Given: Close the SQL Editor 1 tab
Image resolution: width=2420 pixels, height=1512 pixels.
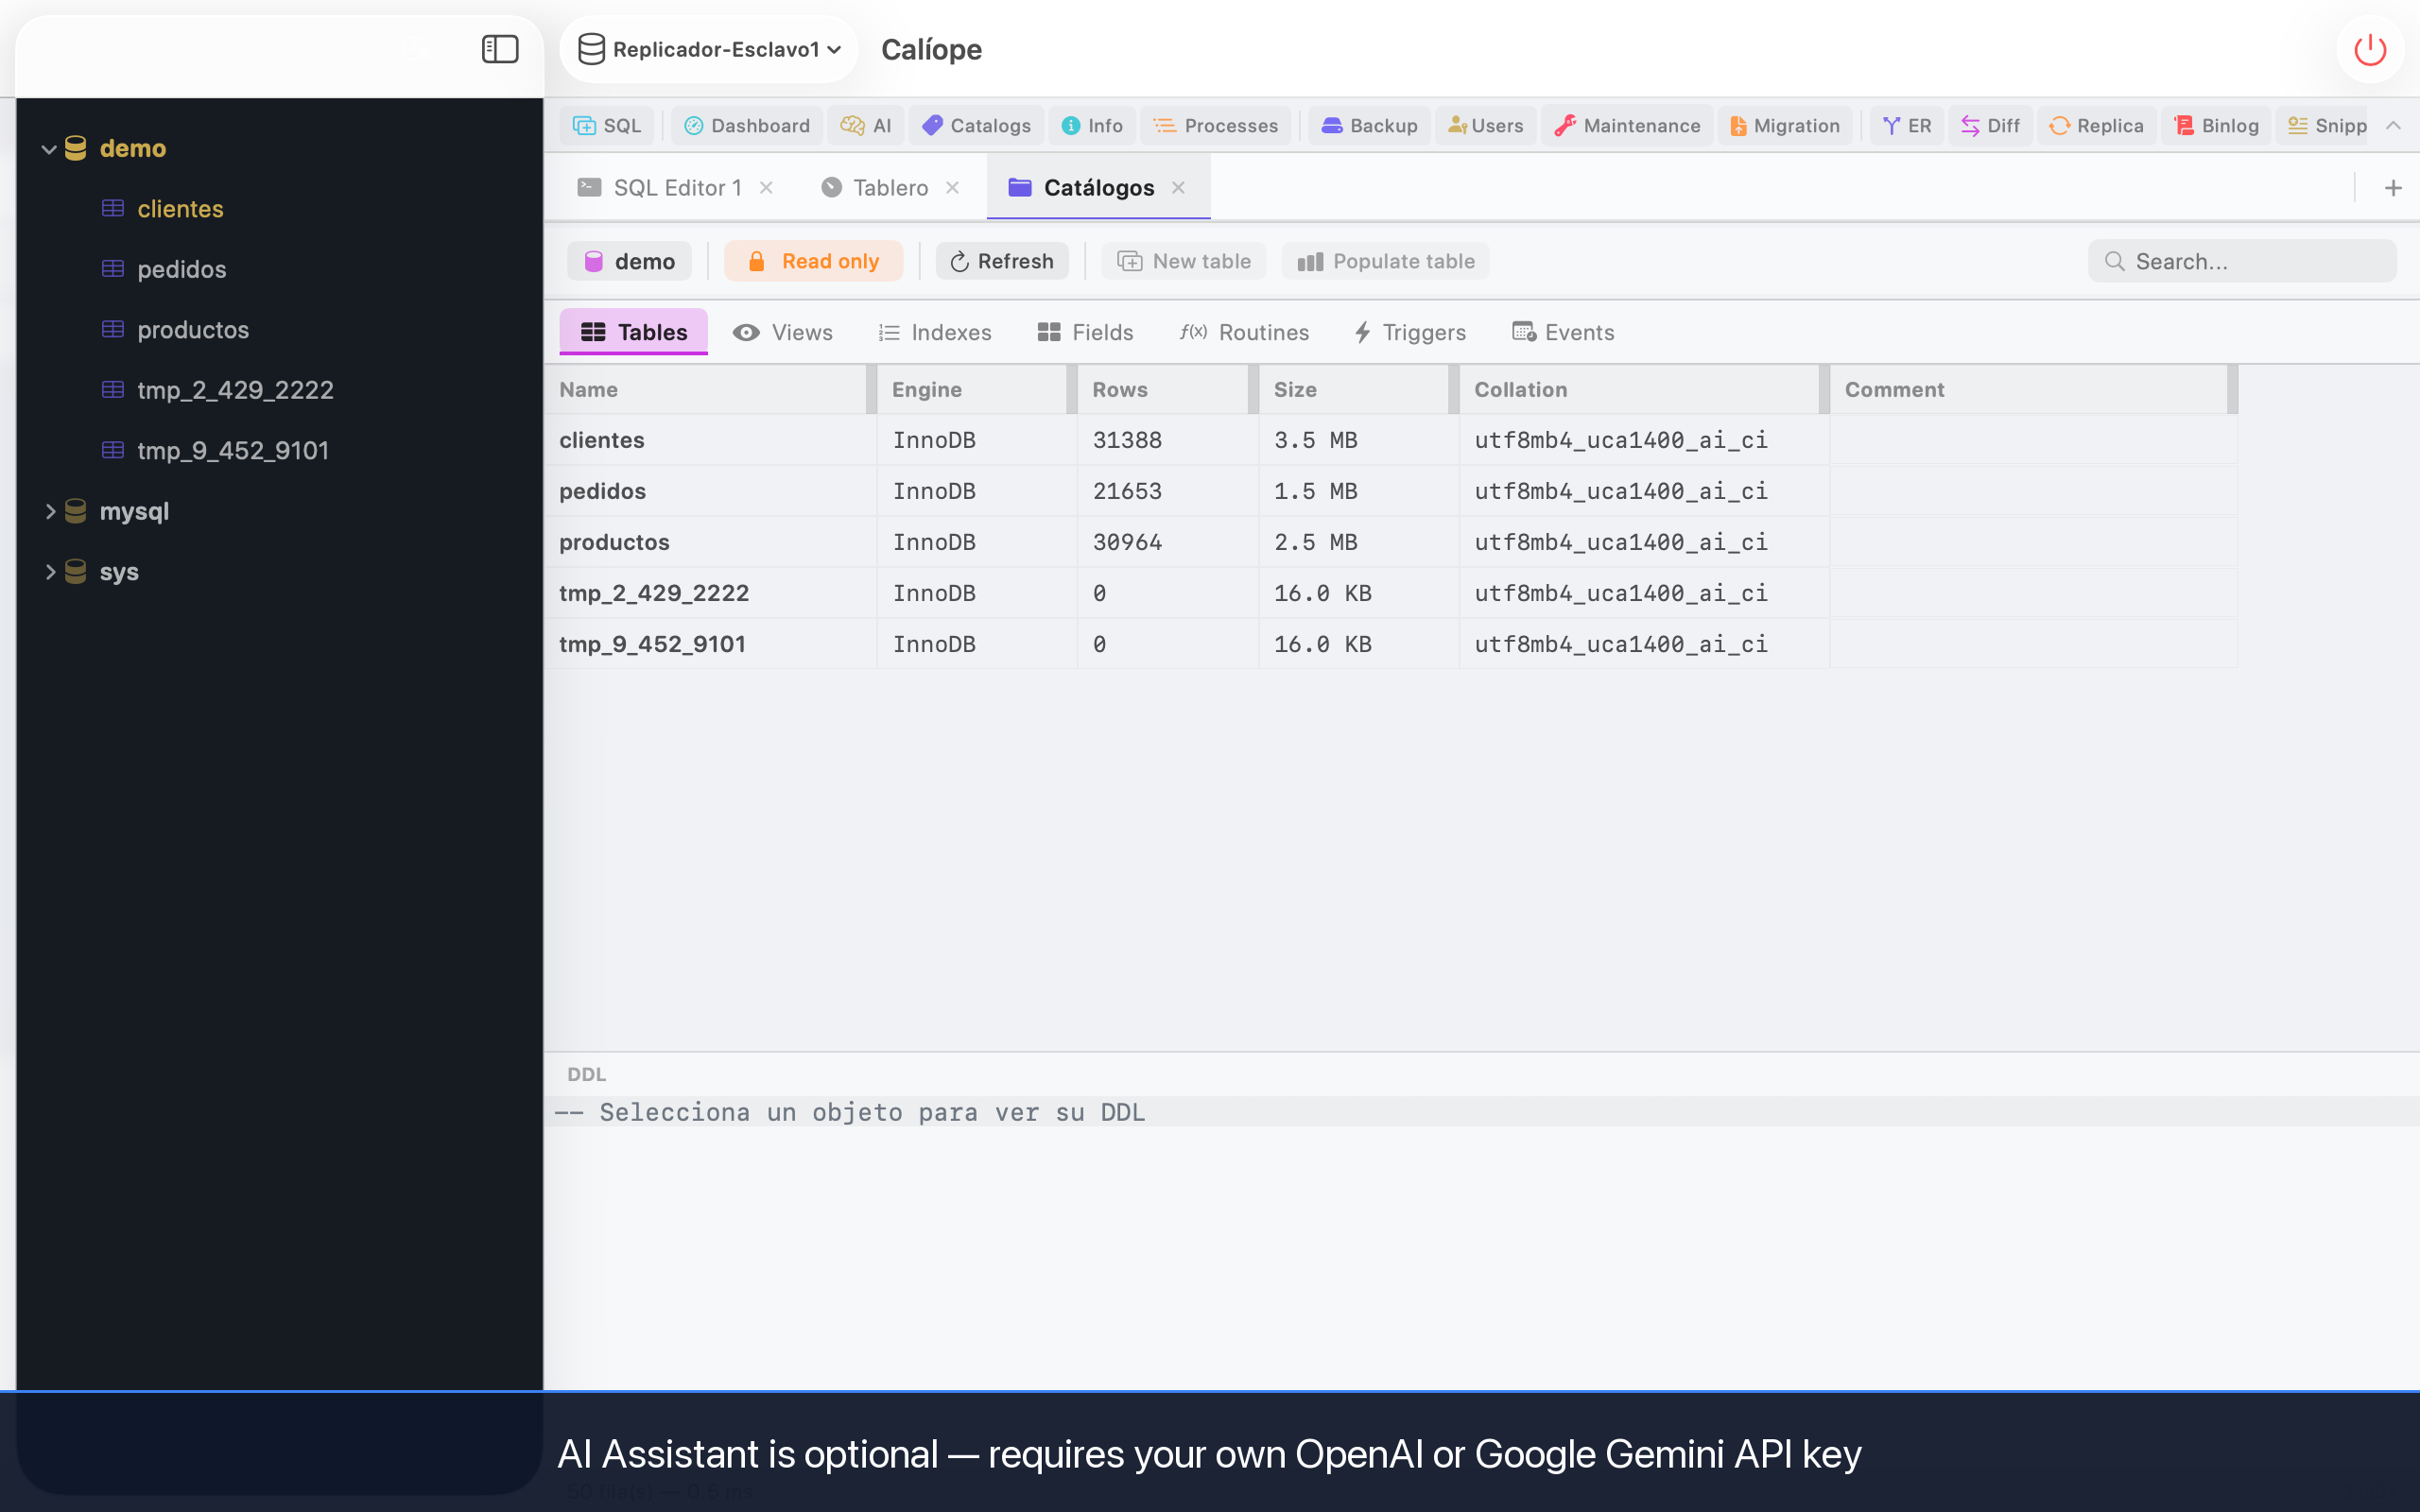Looking at the screenshot, I should (x=766, y=187).
